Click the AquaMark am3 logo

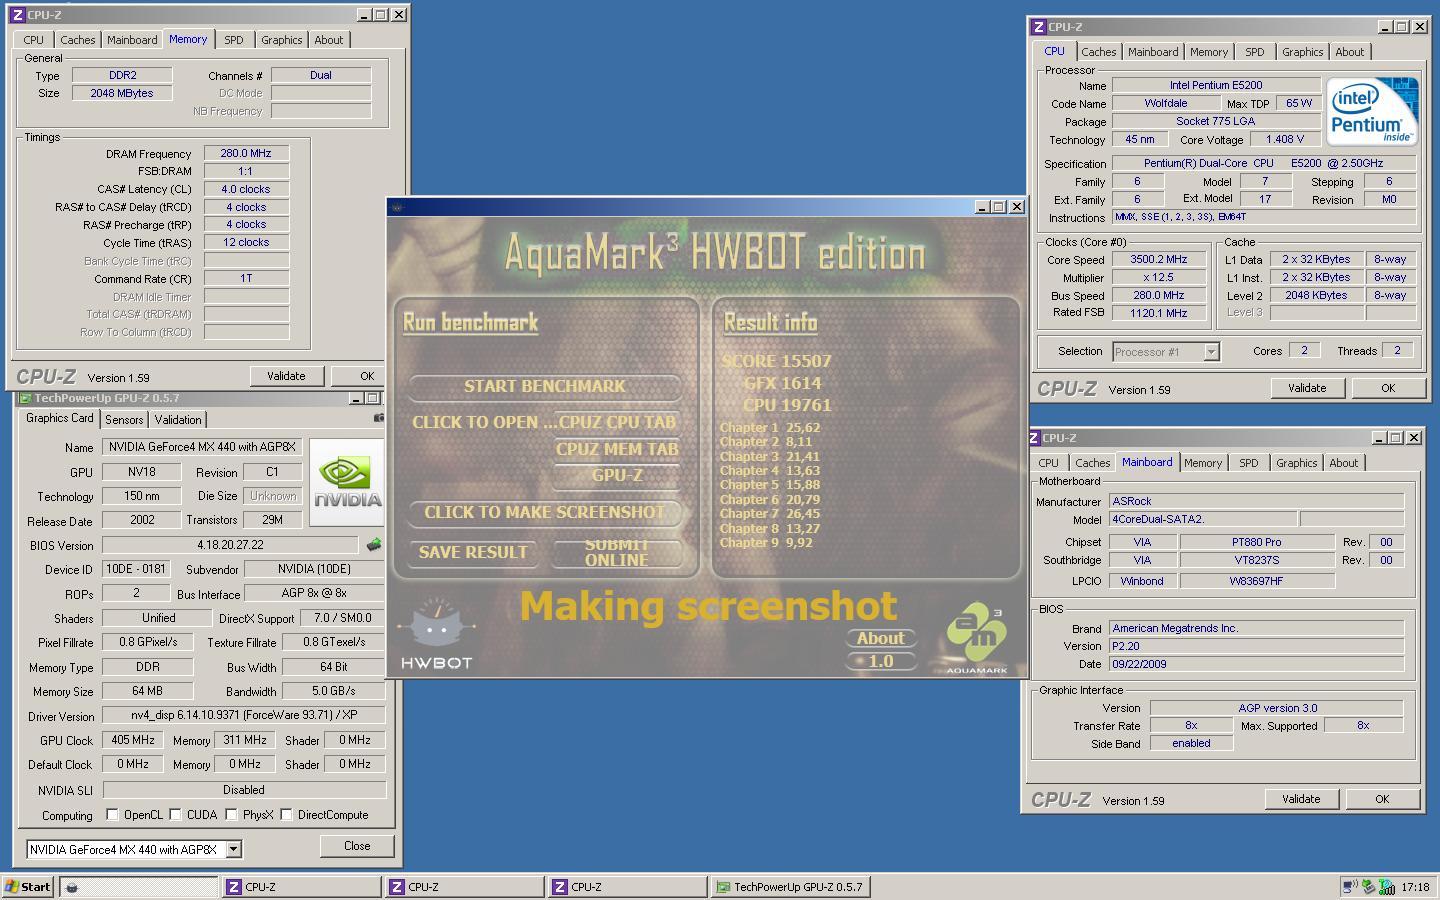(976, 638)
